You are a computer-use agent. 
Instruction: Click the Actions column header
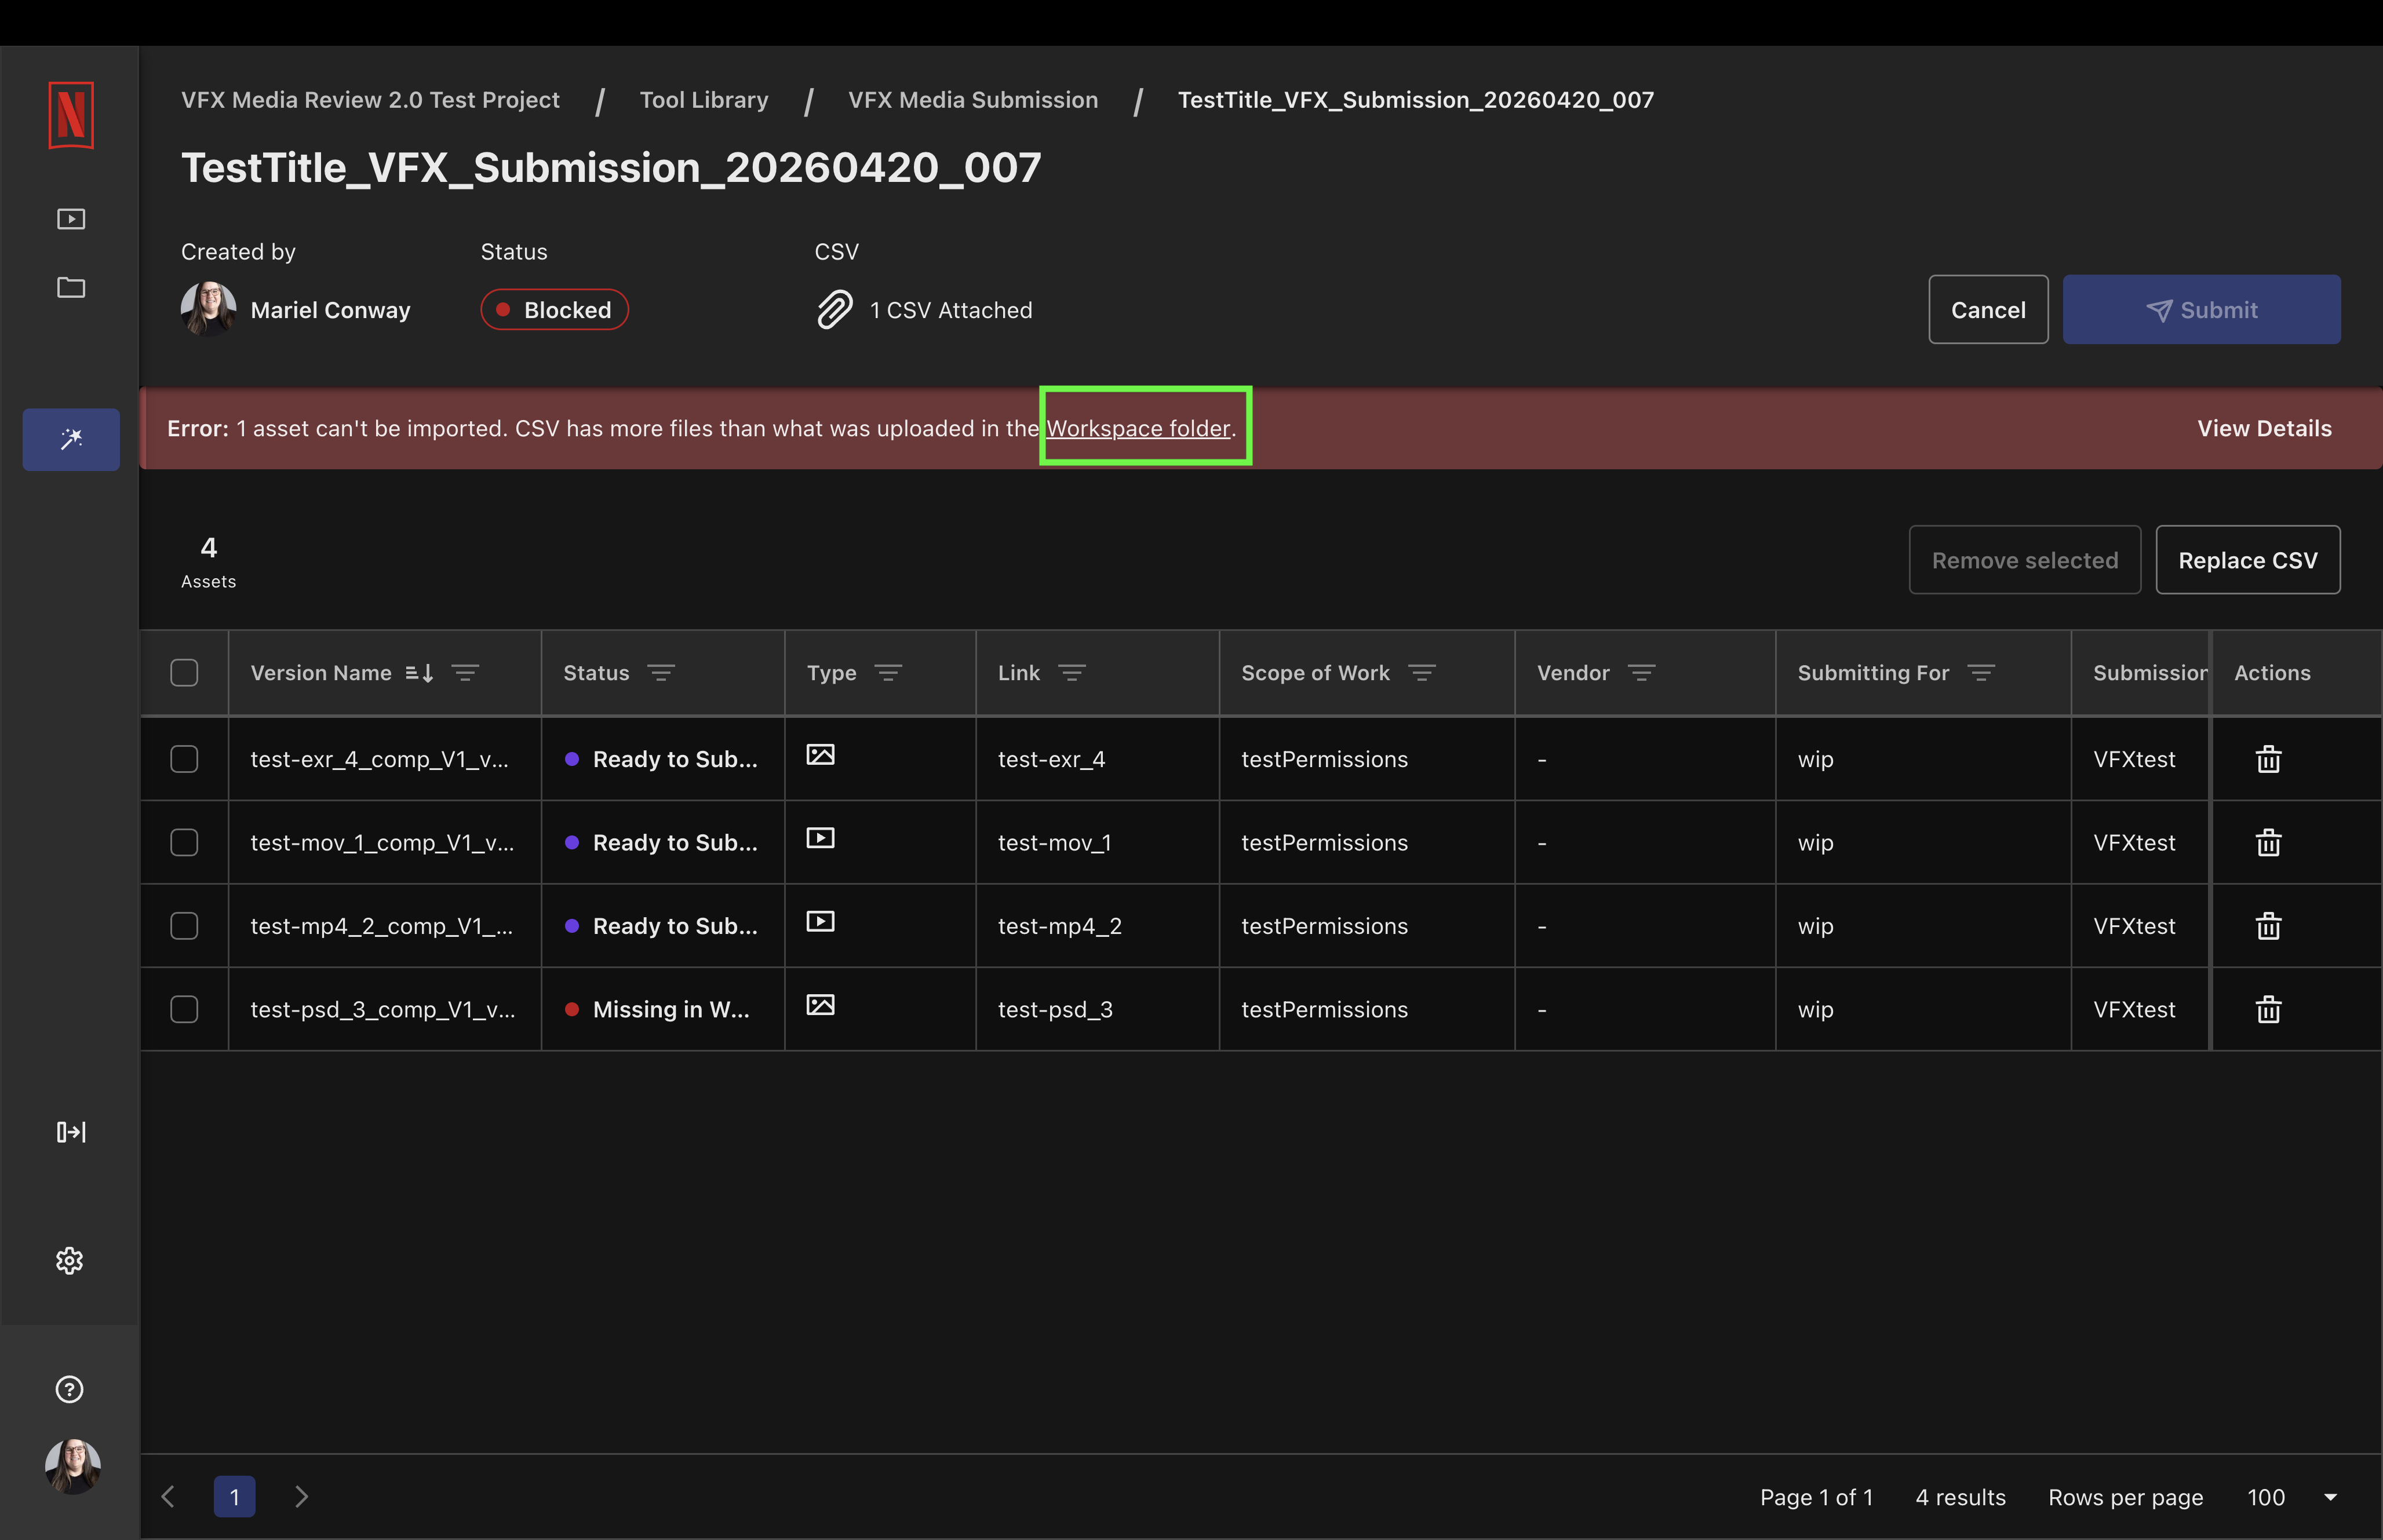pos(2272,673)
